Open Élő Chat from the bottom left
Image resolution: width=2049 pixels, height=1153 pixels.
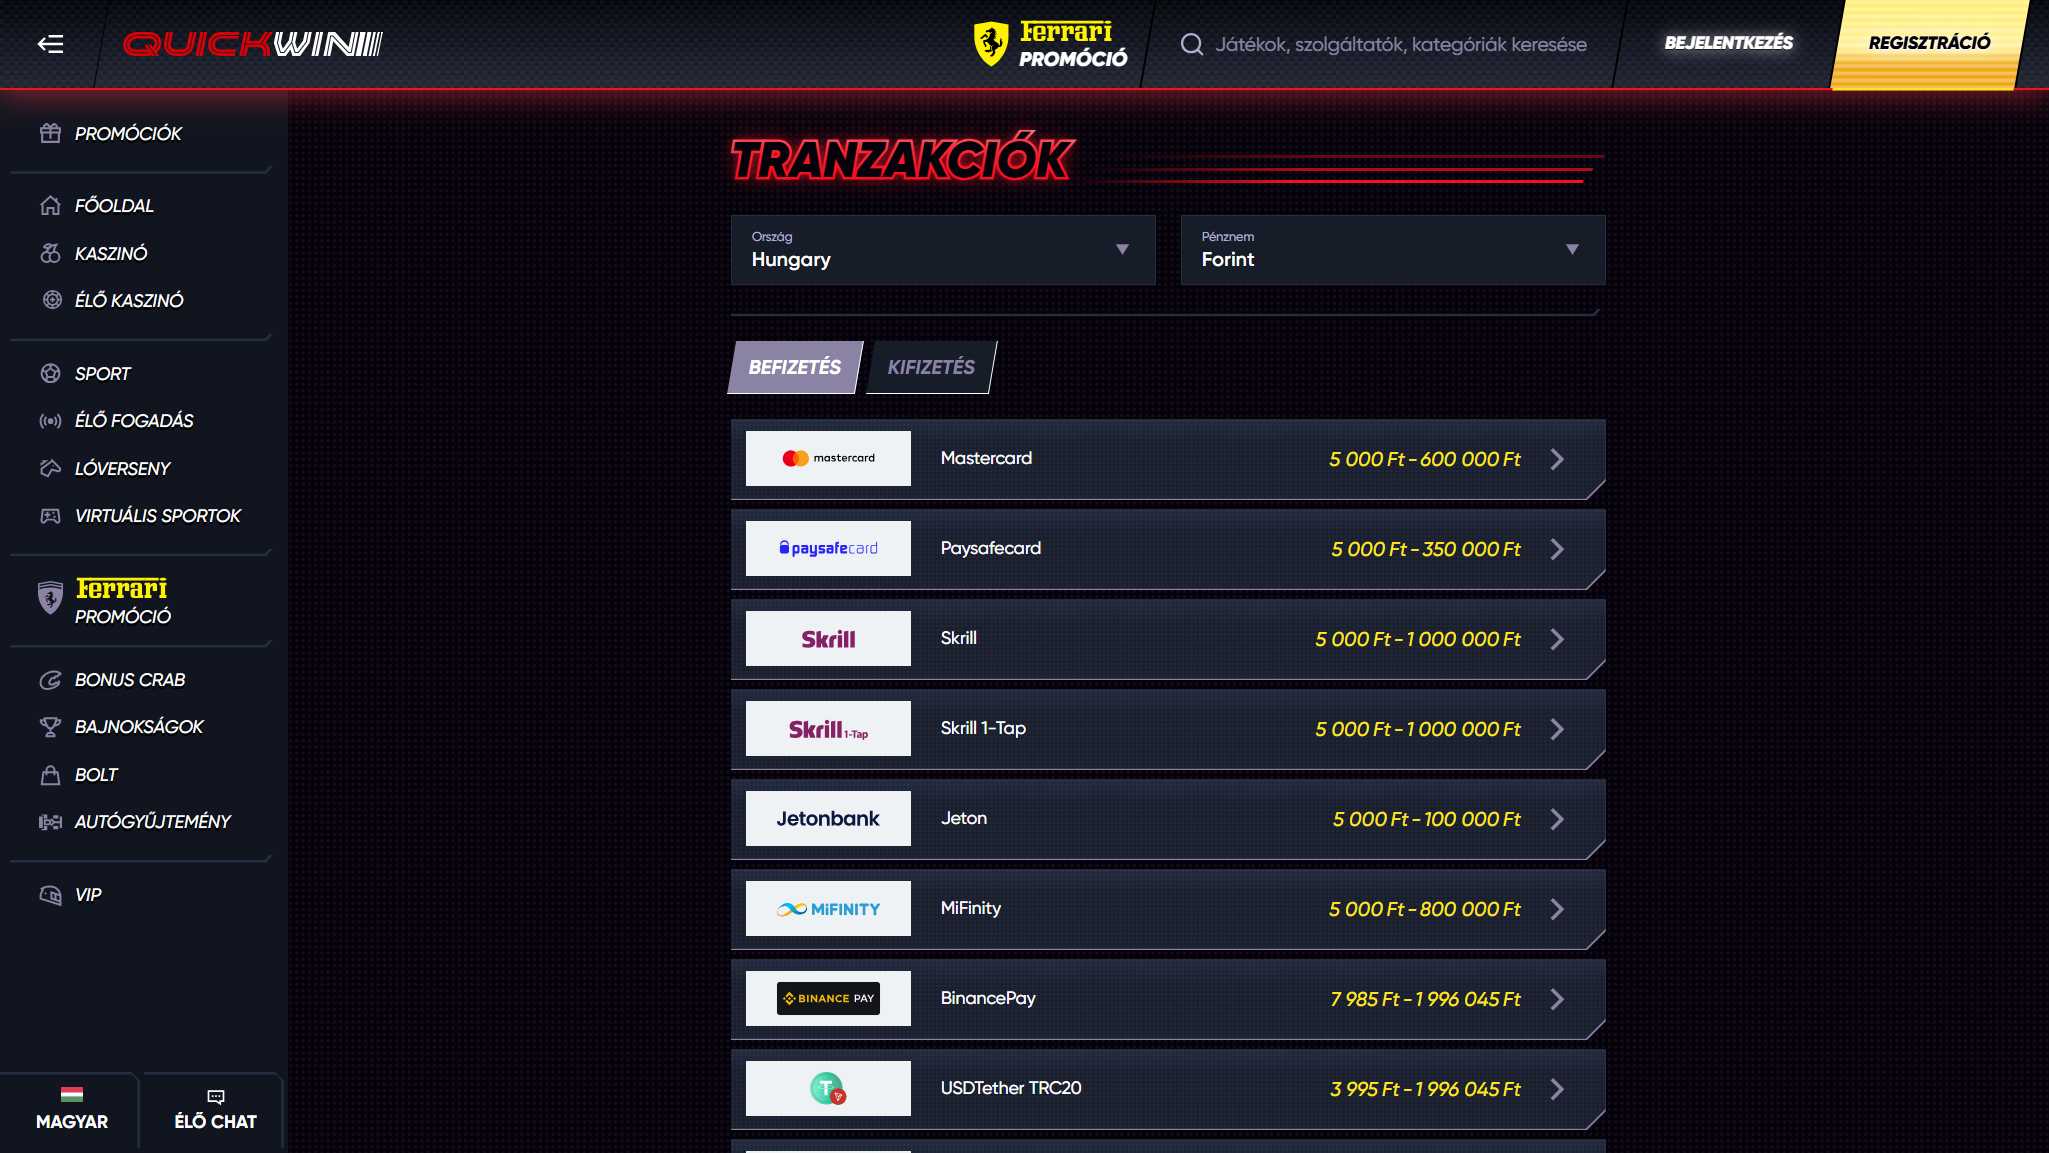212,1111
